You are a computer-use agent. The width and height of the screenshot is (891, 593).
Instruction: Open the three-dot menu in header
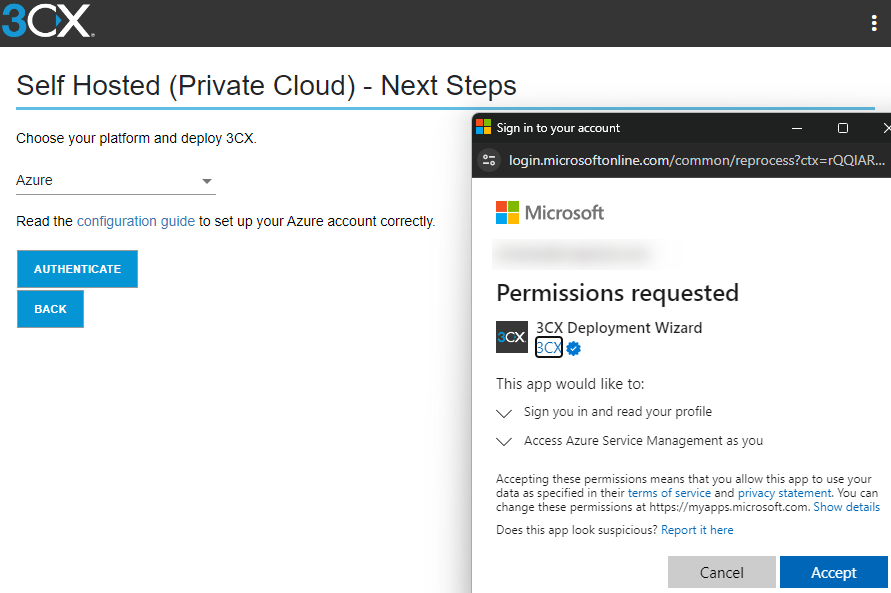874,24
